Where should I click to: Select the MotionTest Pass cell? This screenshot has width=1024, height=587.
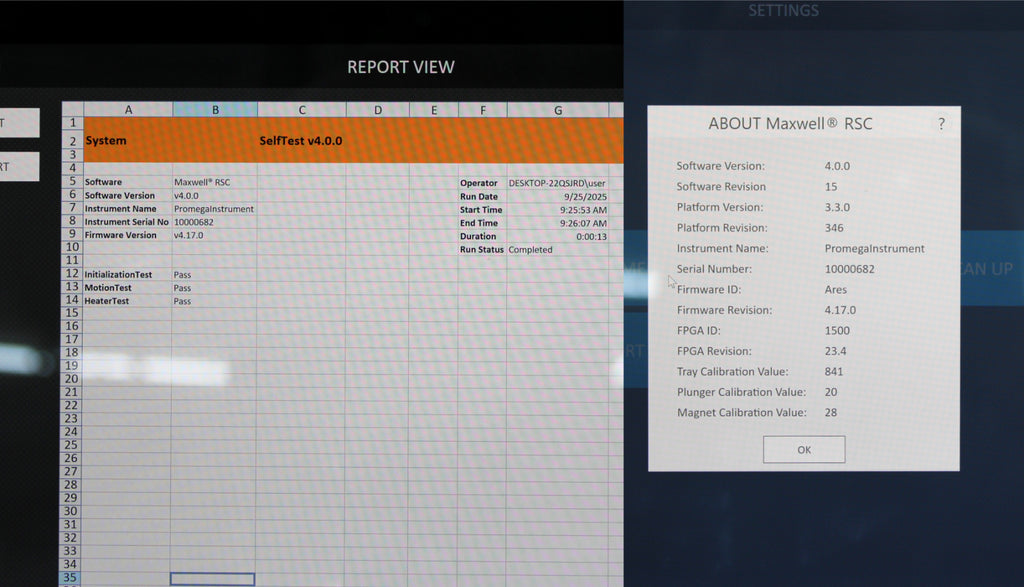pyautogui.click(x=213, y=288)
